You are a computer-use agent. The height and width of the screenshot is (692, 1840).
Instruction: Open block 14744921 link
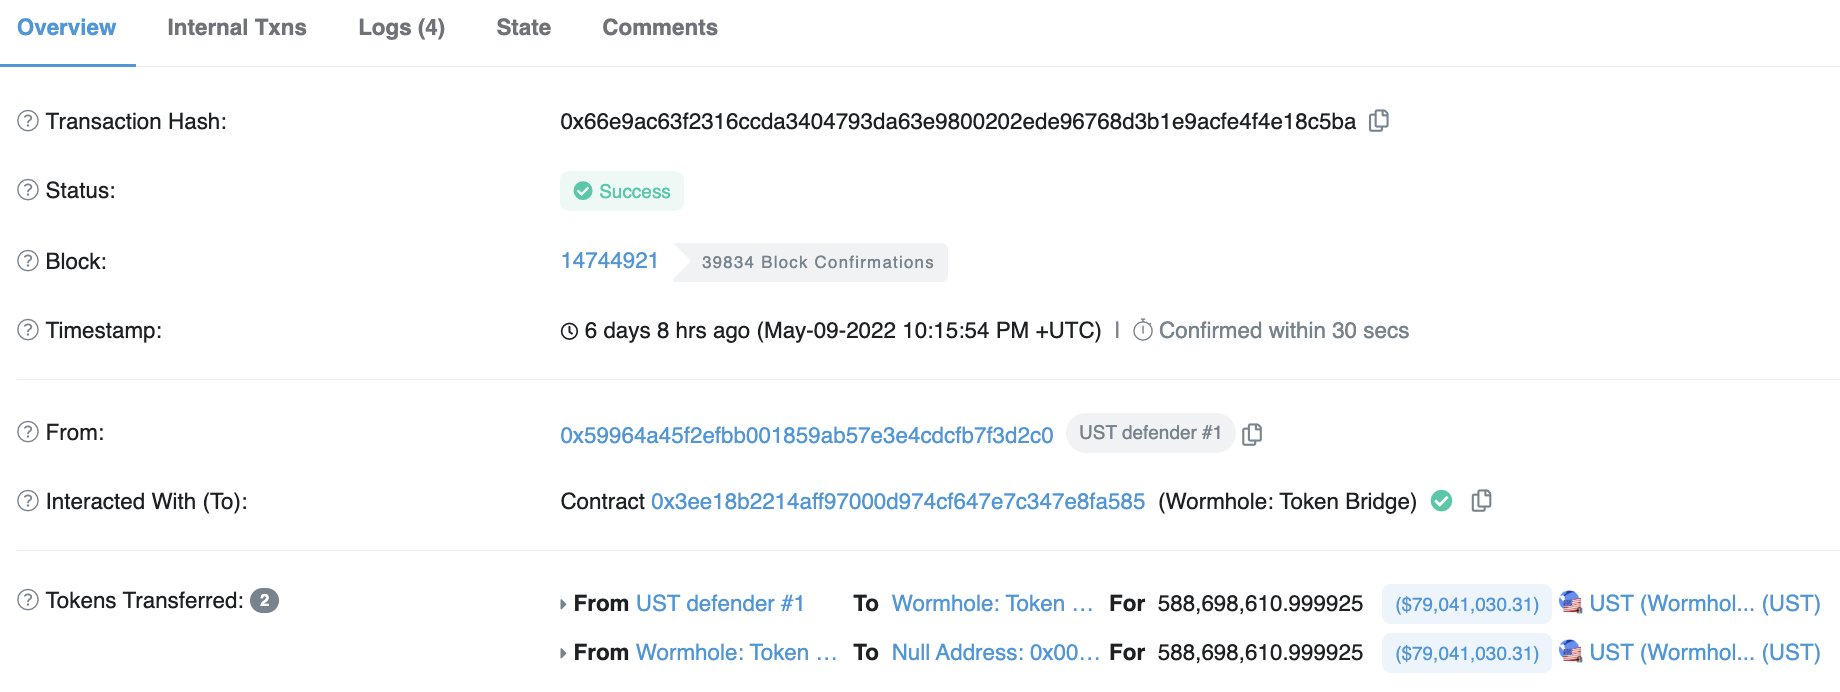(x=609, y=261)
